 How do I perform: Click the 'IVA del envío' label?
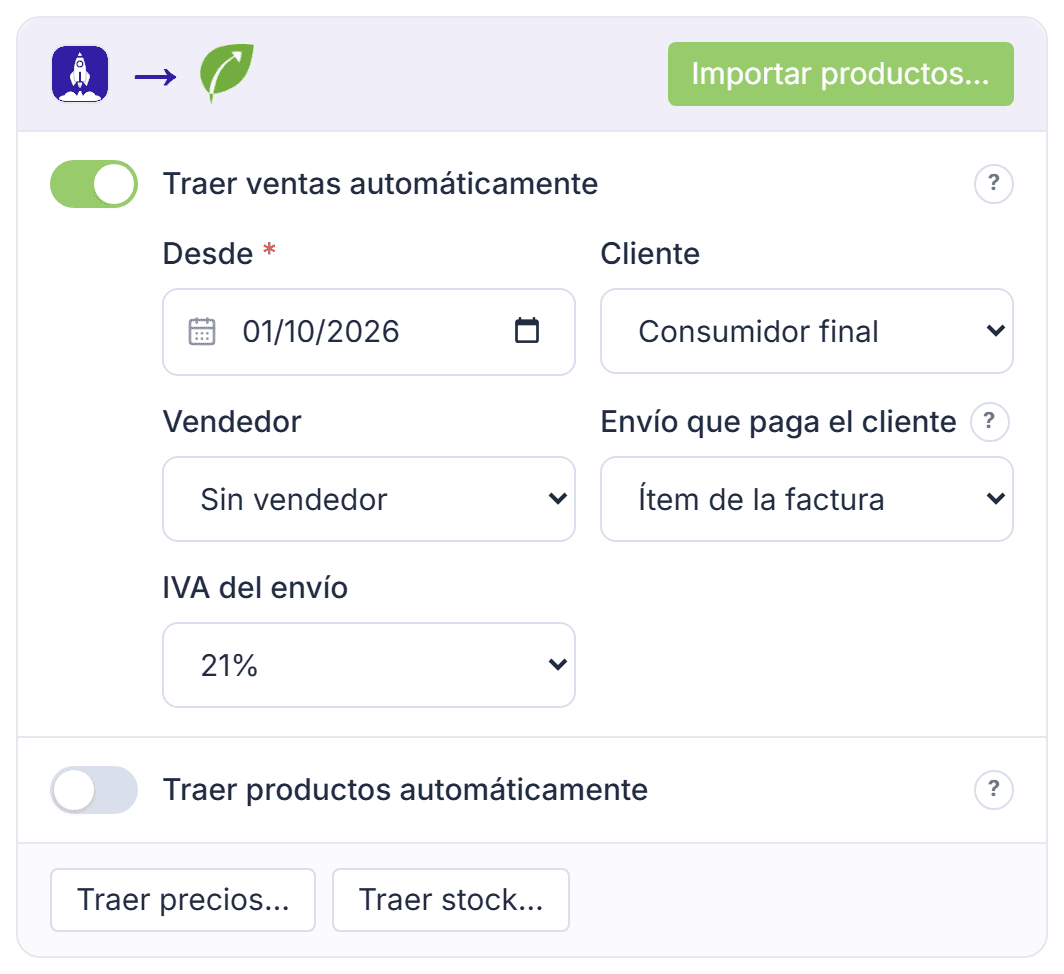click(x=255, y=588)
